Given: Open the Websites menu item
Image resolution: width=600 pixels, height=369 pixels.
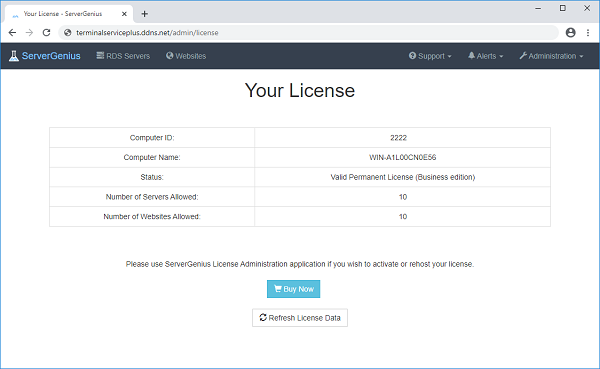Looking at the screenshot, I should tap(186, 56).
